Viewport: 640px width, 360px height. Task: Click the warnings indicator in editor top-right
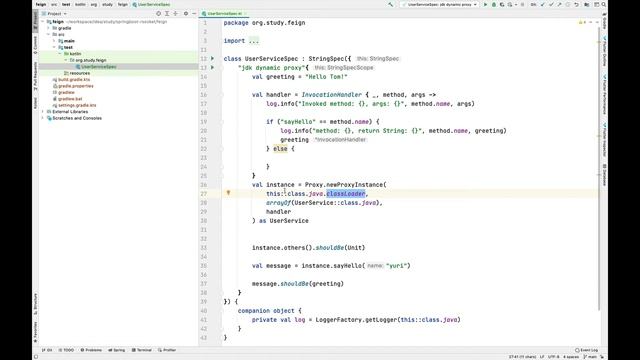click(x=582, y=22)
